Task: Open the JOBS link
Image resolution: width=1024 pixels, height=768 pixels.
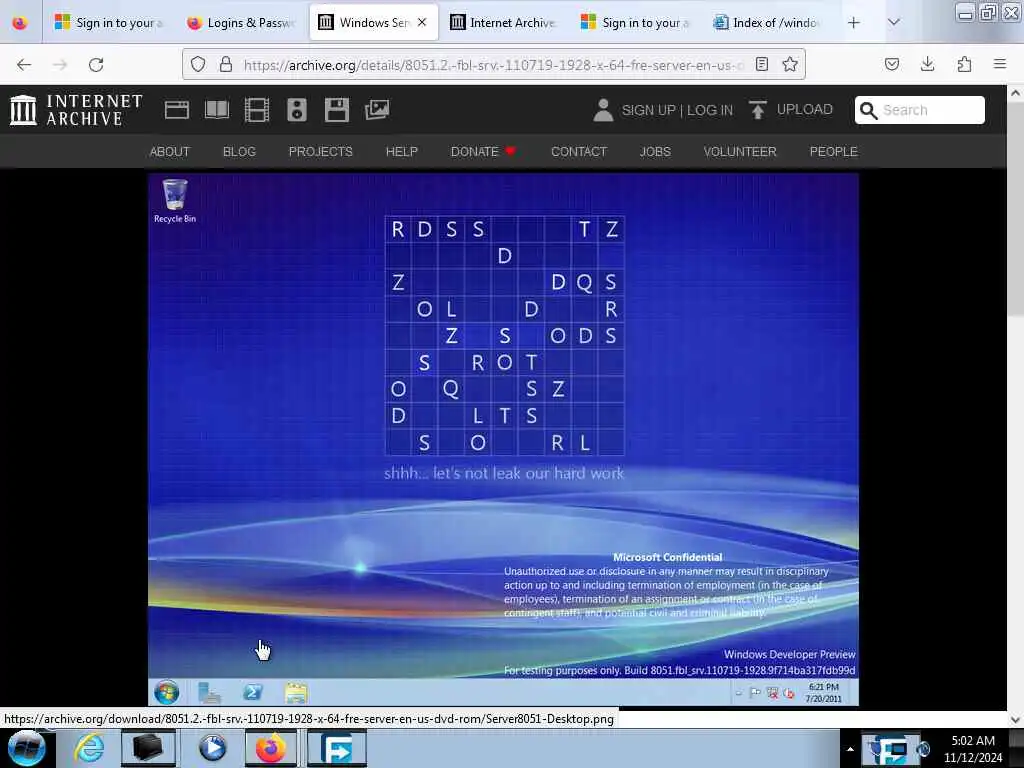Action: tap(655, 152)
